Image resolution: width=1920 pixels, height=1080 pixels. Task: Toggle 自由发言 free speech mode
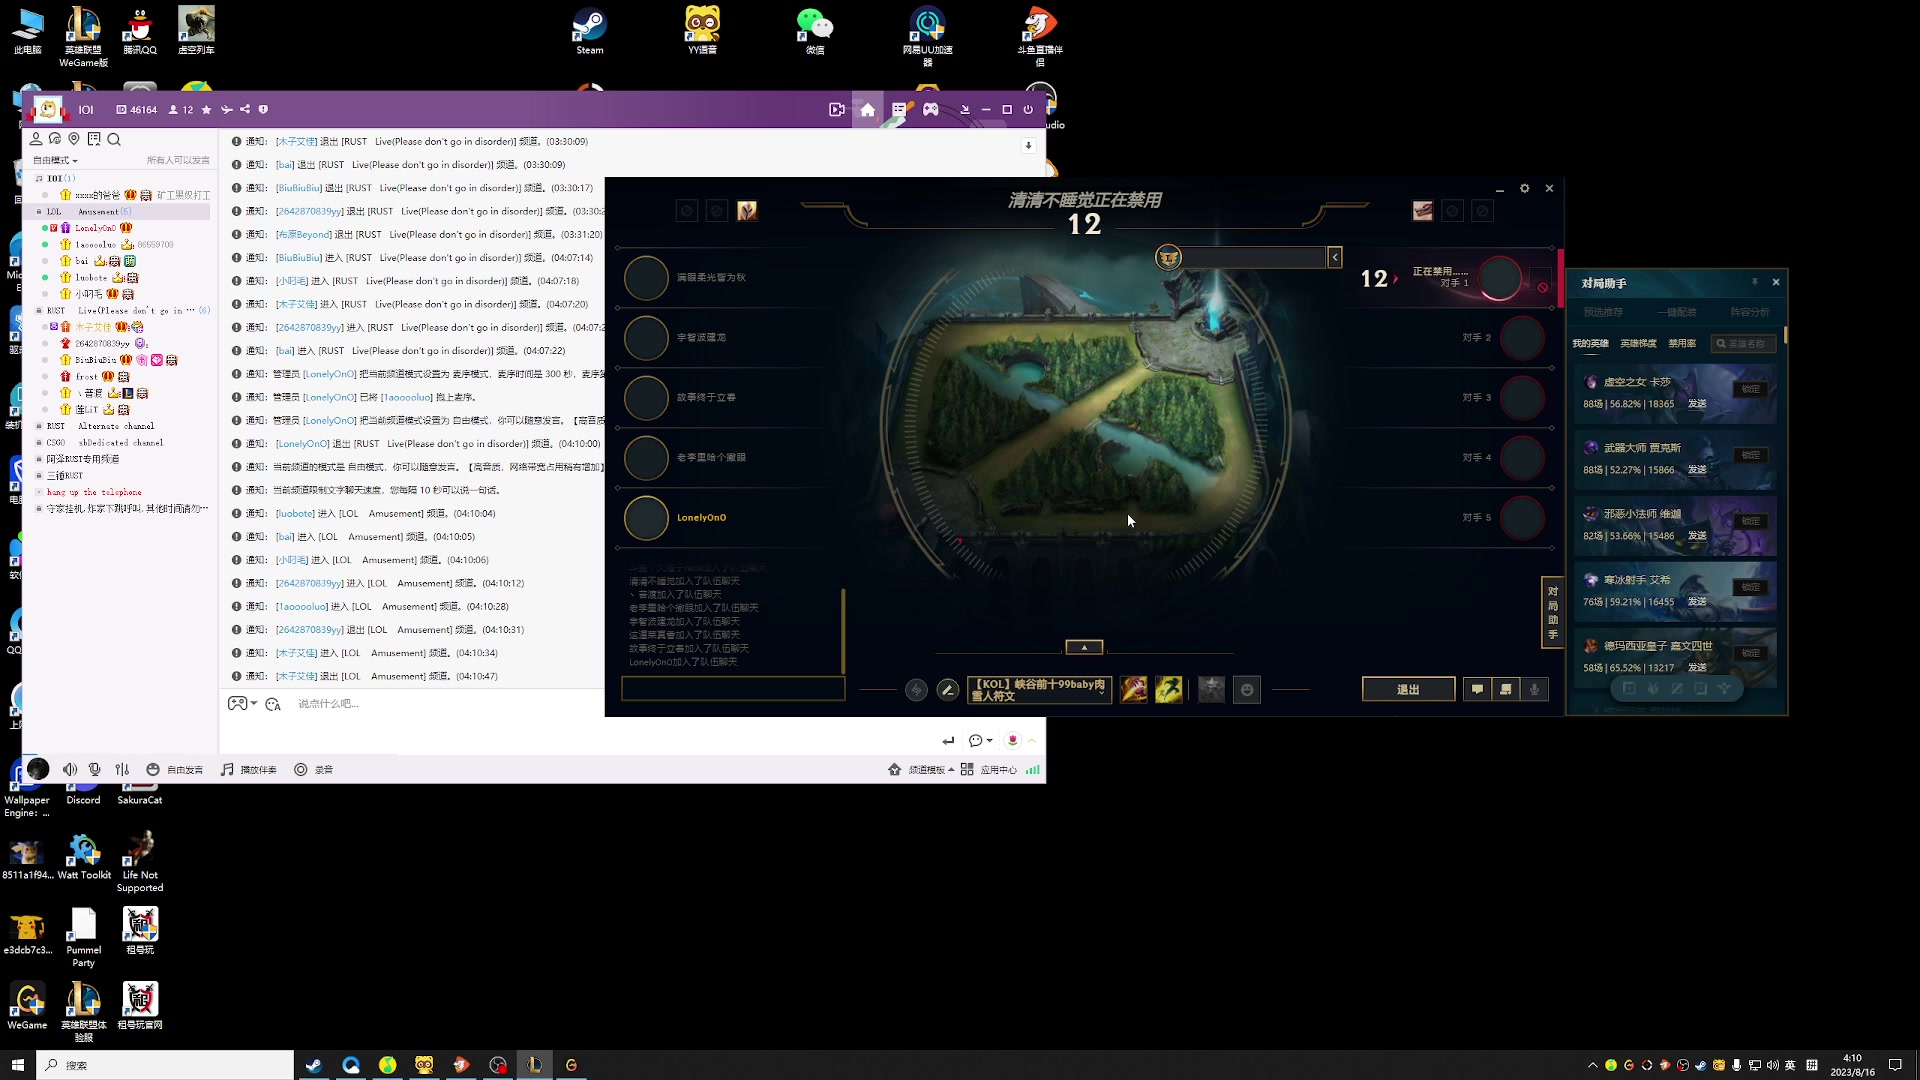click(x=175, y=770)
